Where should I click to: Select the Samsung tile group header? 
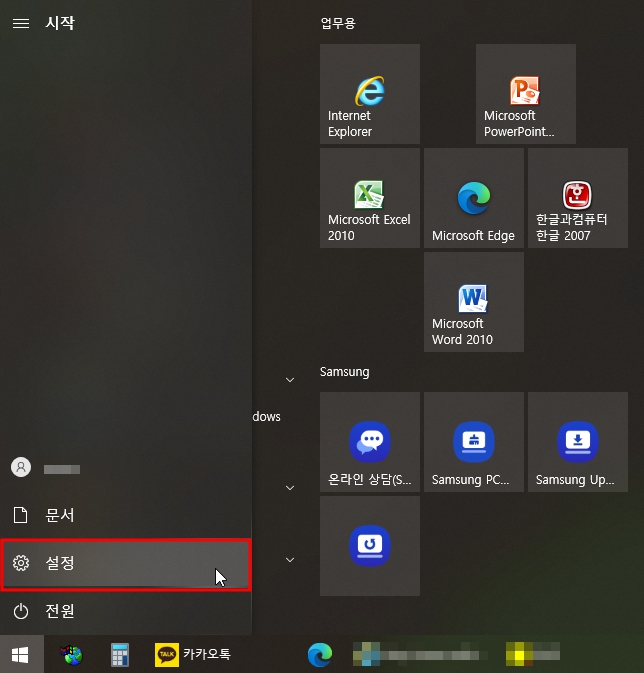pos(344,372)
